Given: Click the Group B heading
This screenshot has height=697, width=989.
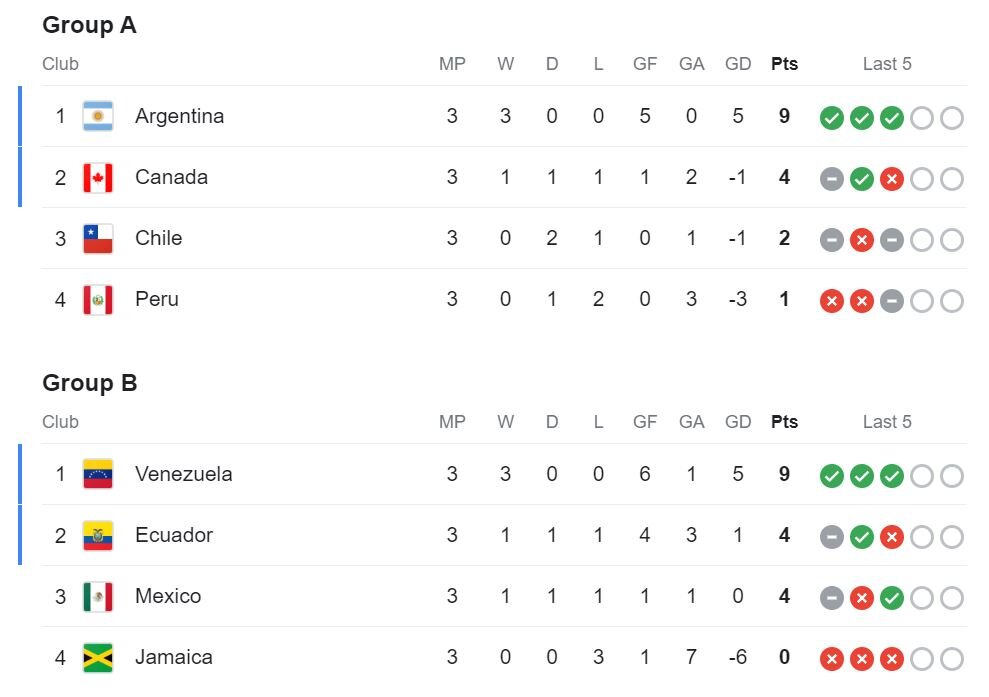Looking at the screenshot, I should click(90, 383).
